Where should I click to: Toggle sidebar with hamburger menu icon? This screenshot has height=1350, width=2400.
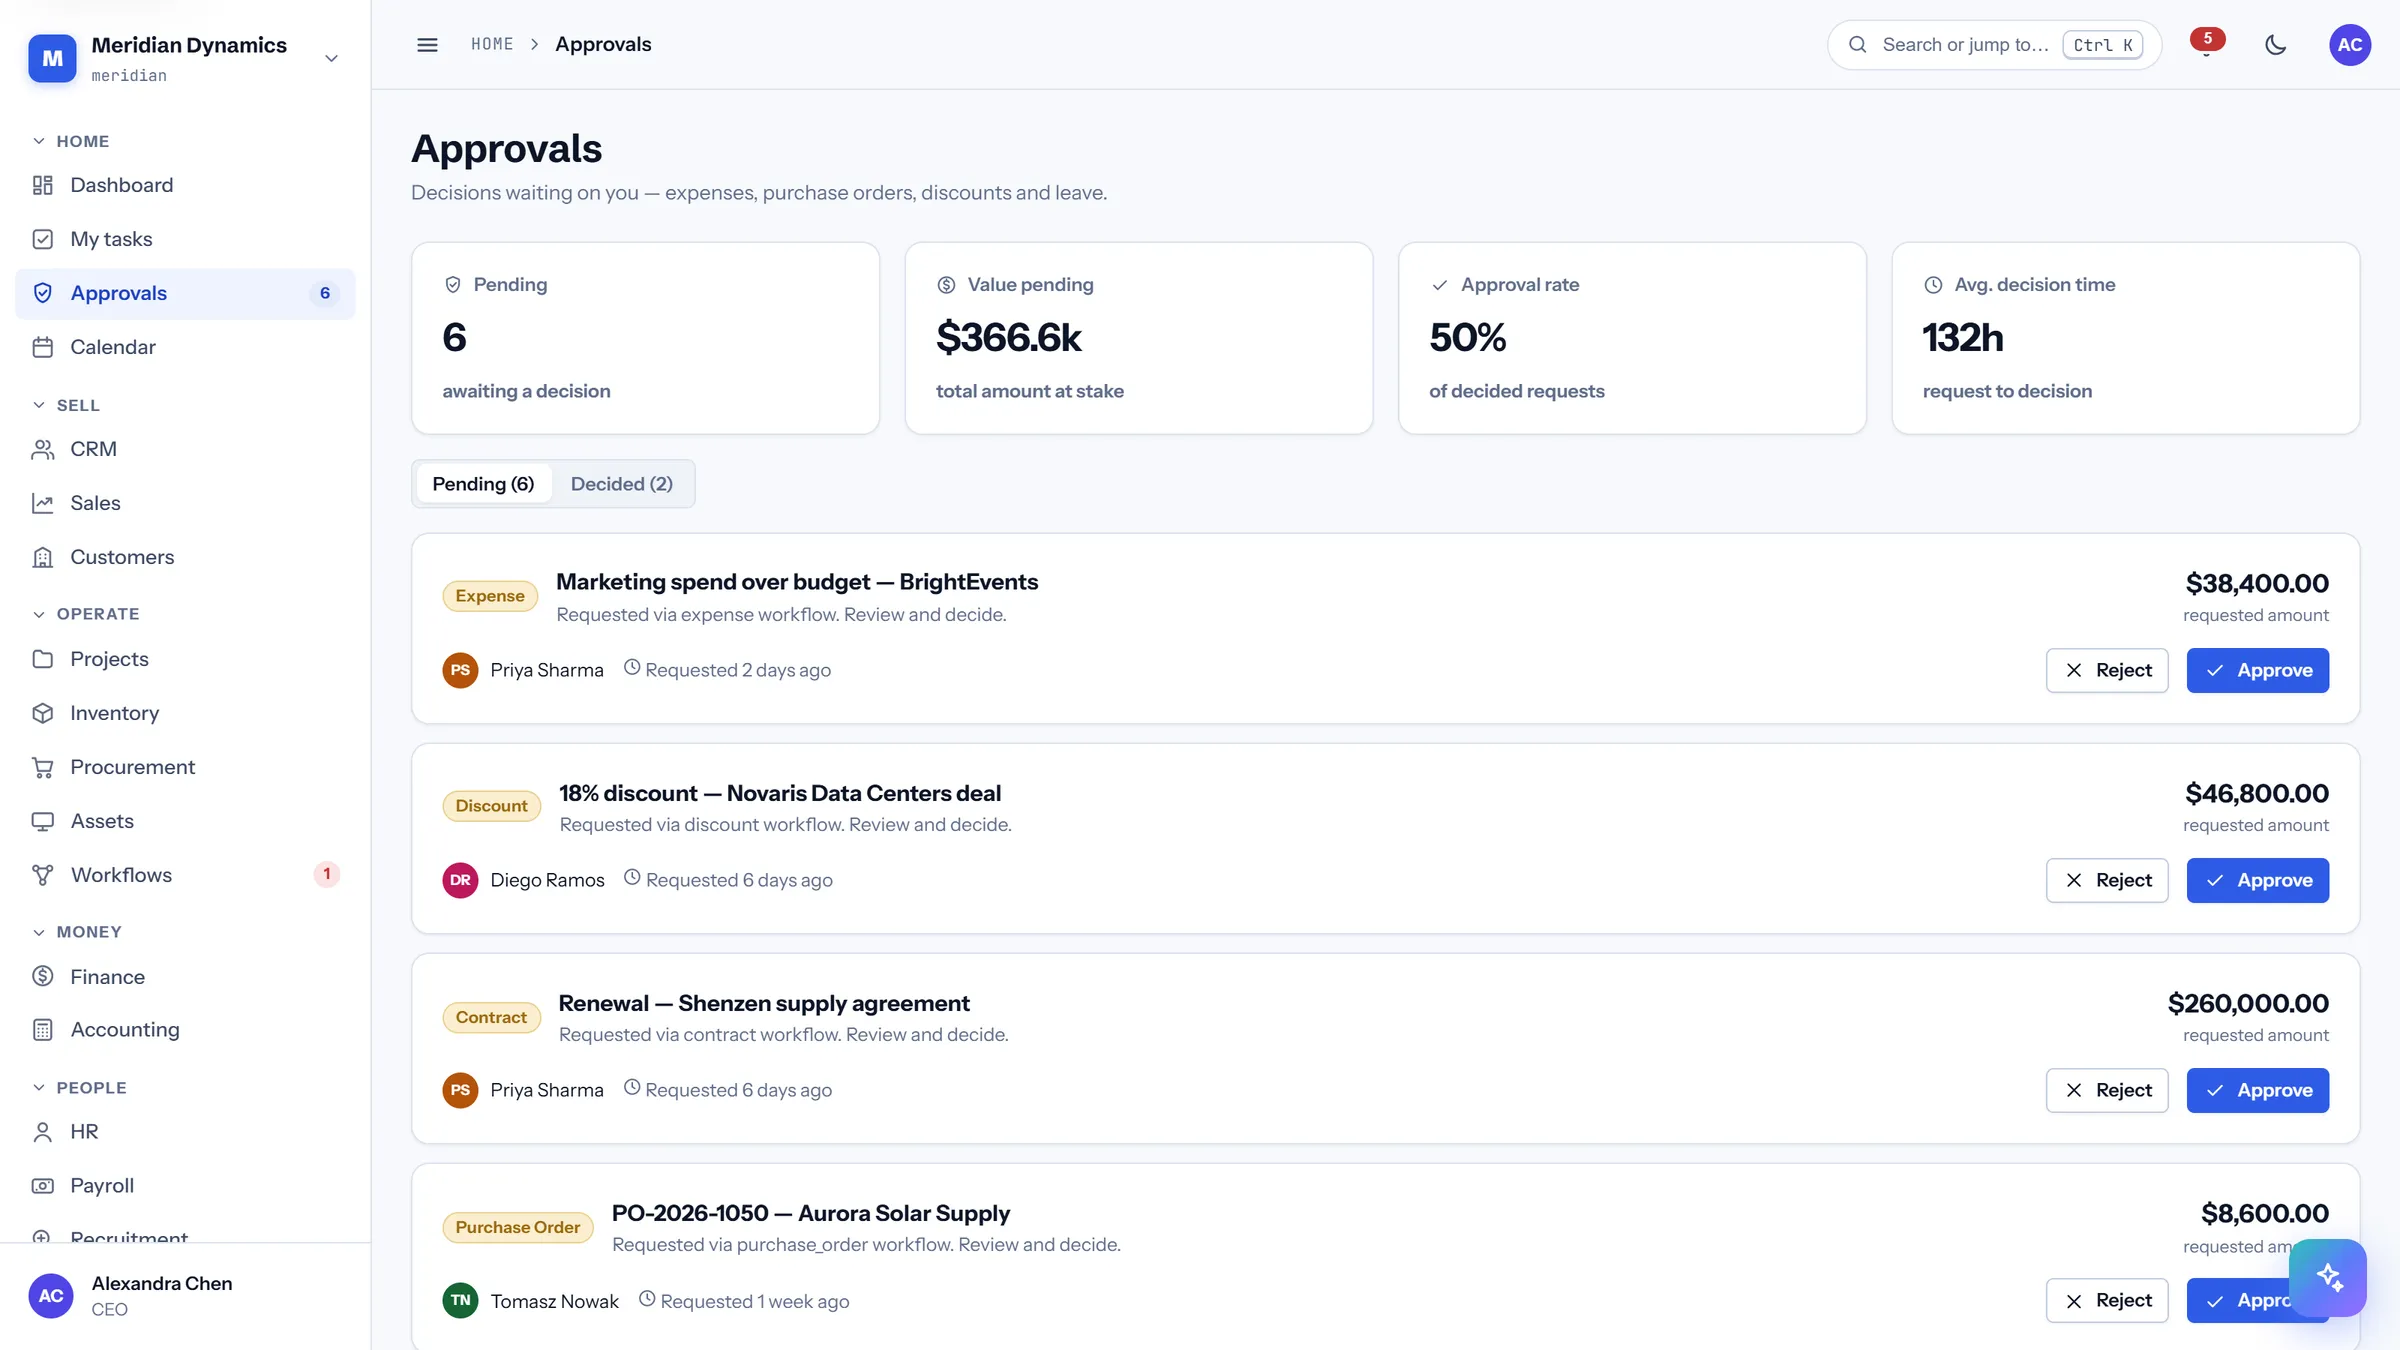(x=427, y=45)
